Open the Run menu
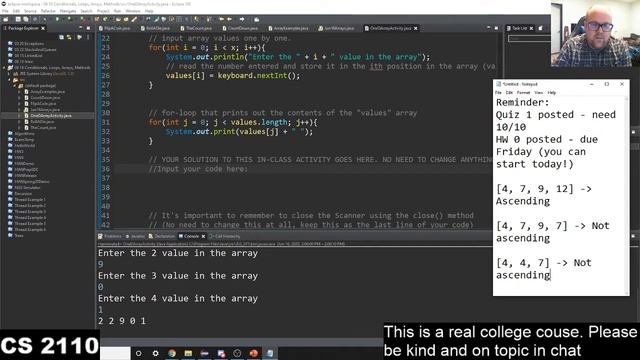 [117, 11]
